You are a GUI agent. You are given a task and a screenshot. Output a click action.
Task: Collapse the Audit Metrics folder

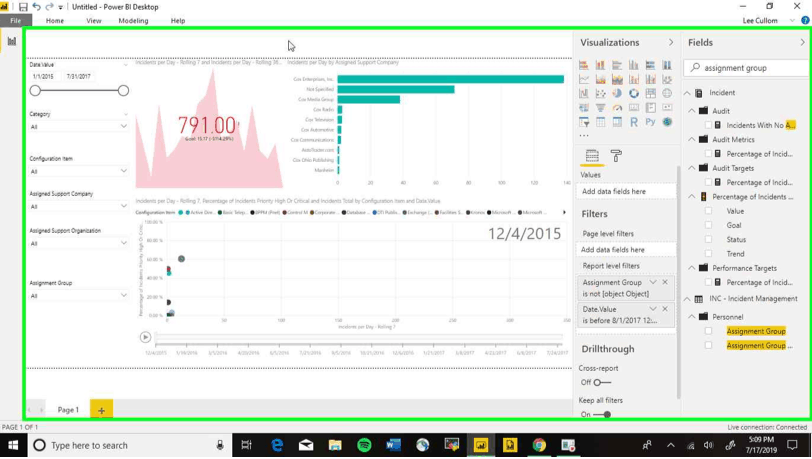coord(692,139)
